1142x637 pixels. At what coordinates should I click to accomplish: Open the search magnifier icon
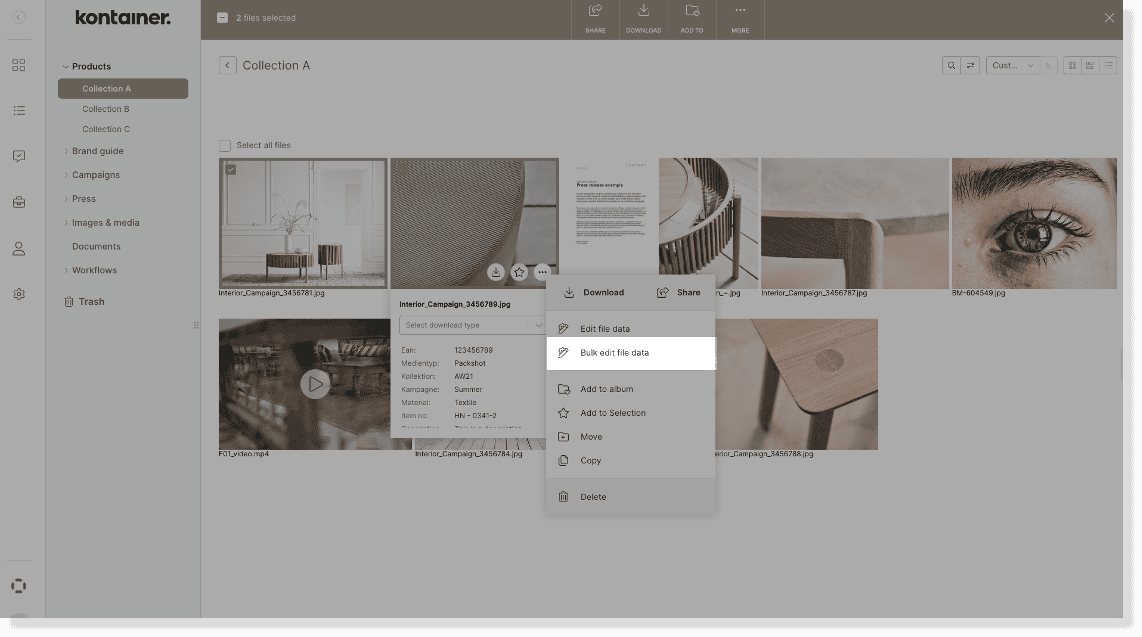[x=950, y=65]
